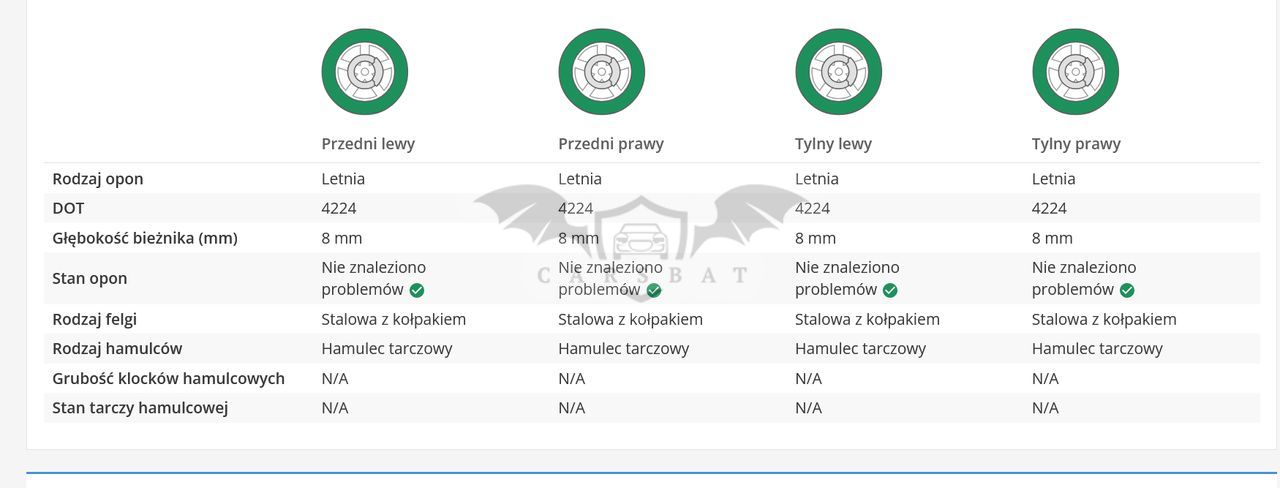Click the Rodzaj opon row label

(x=98, y=179)
